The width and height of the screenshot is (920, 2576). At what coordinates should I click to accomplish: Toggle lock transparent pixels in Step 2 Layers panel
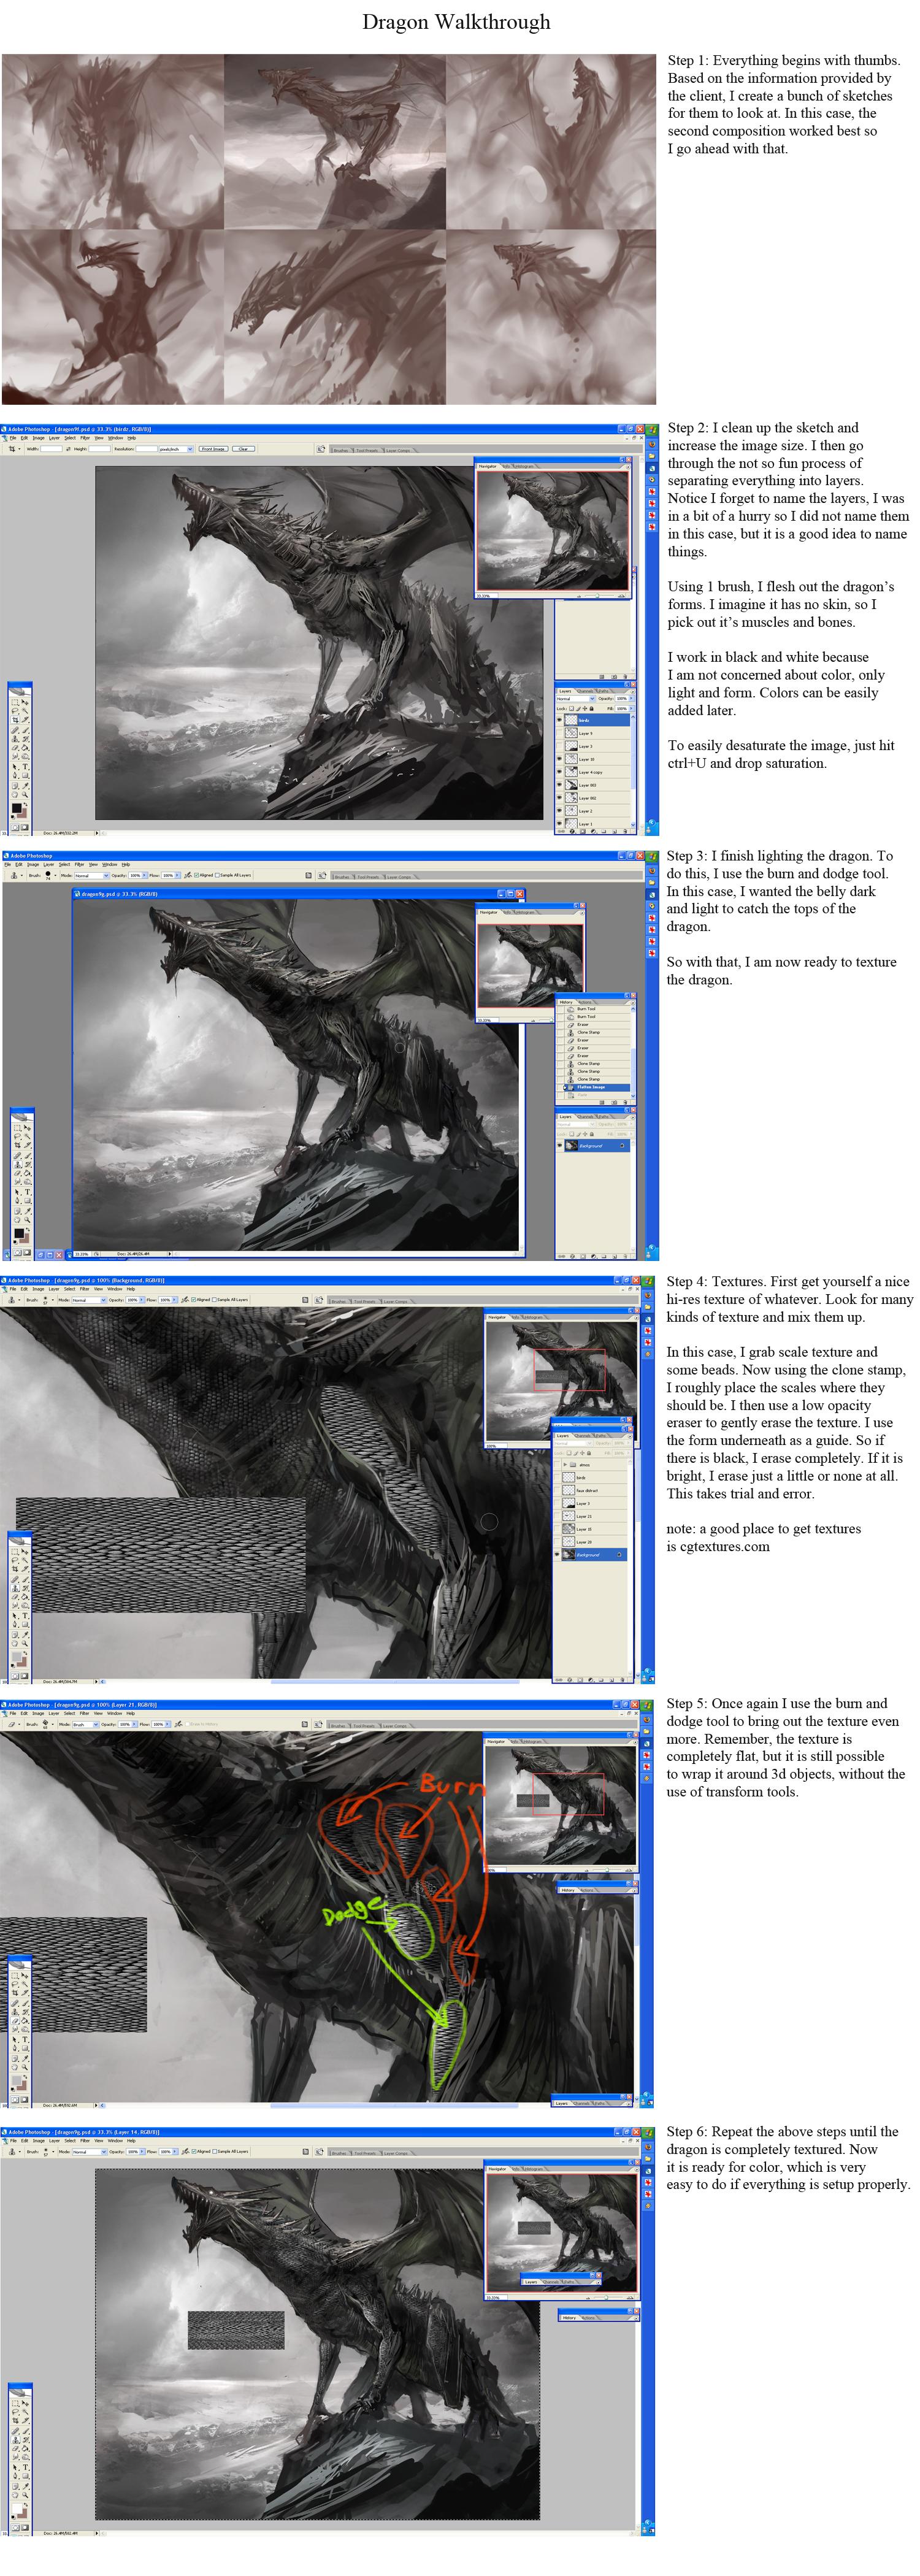point(572,709)
